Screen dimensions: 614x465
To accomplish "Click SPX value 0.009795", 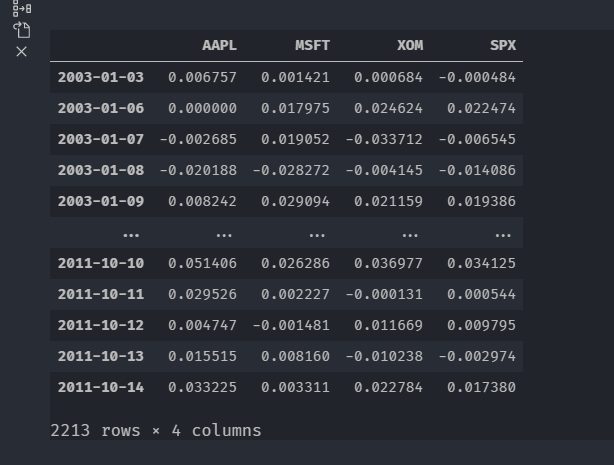I will pos(481,325).
